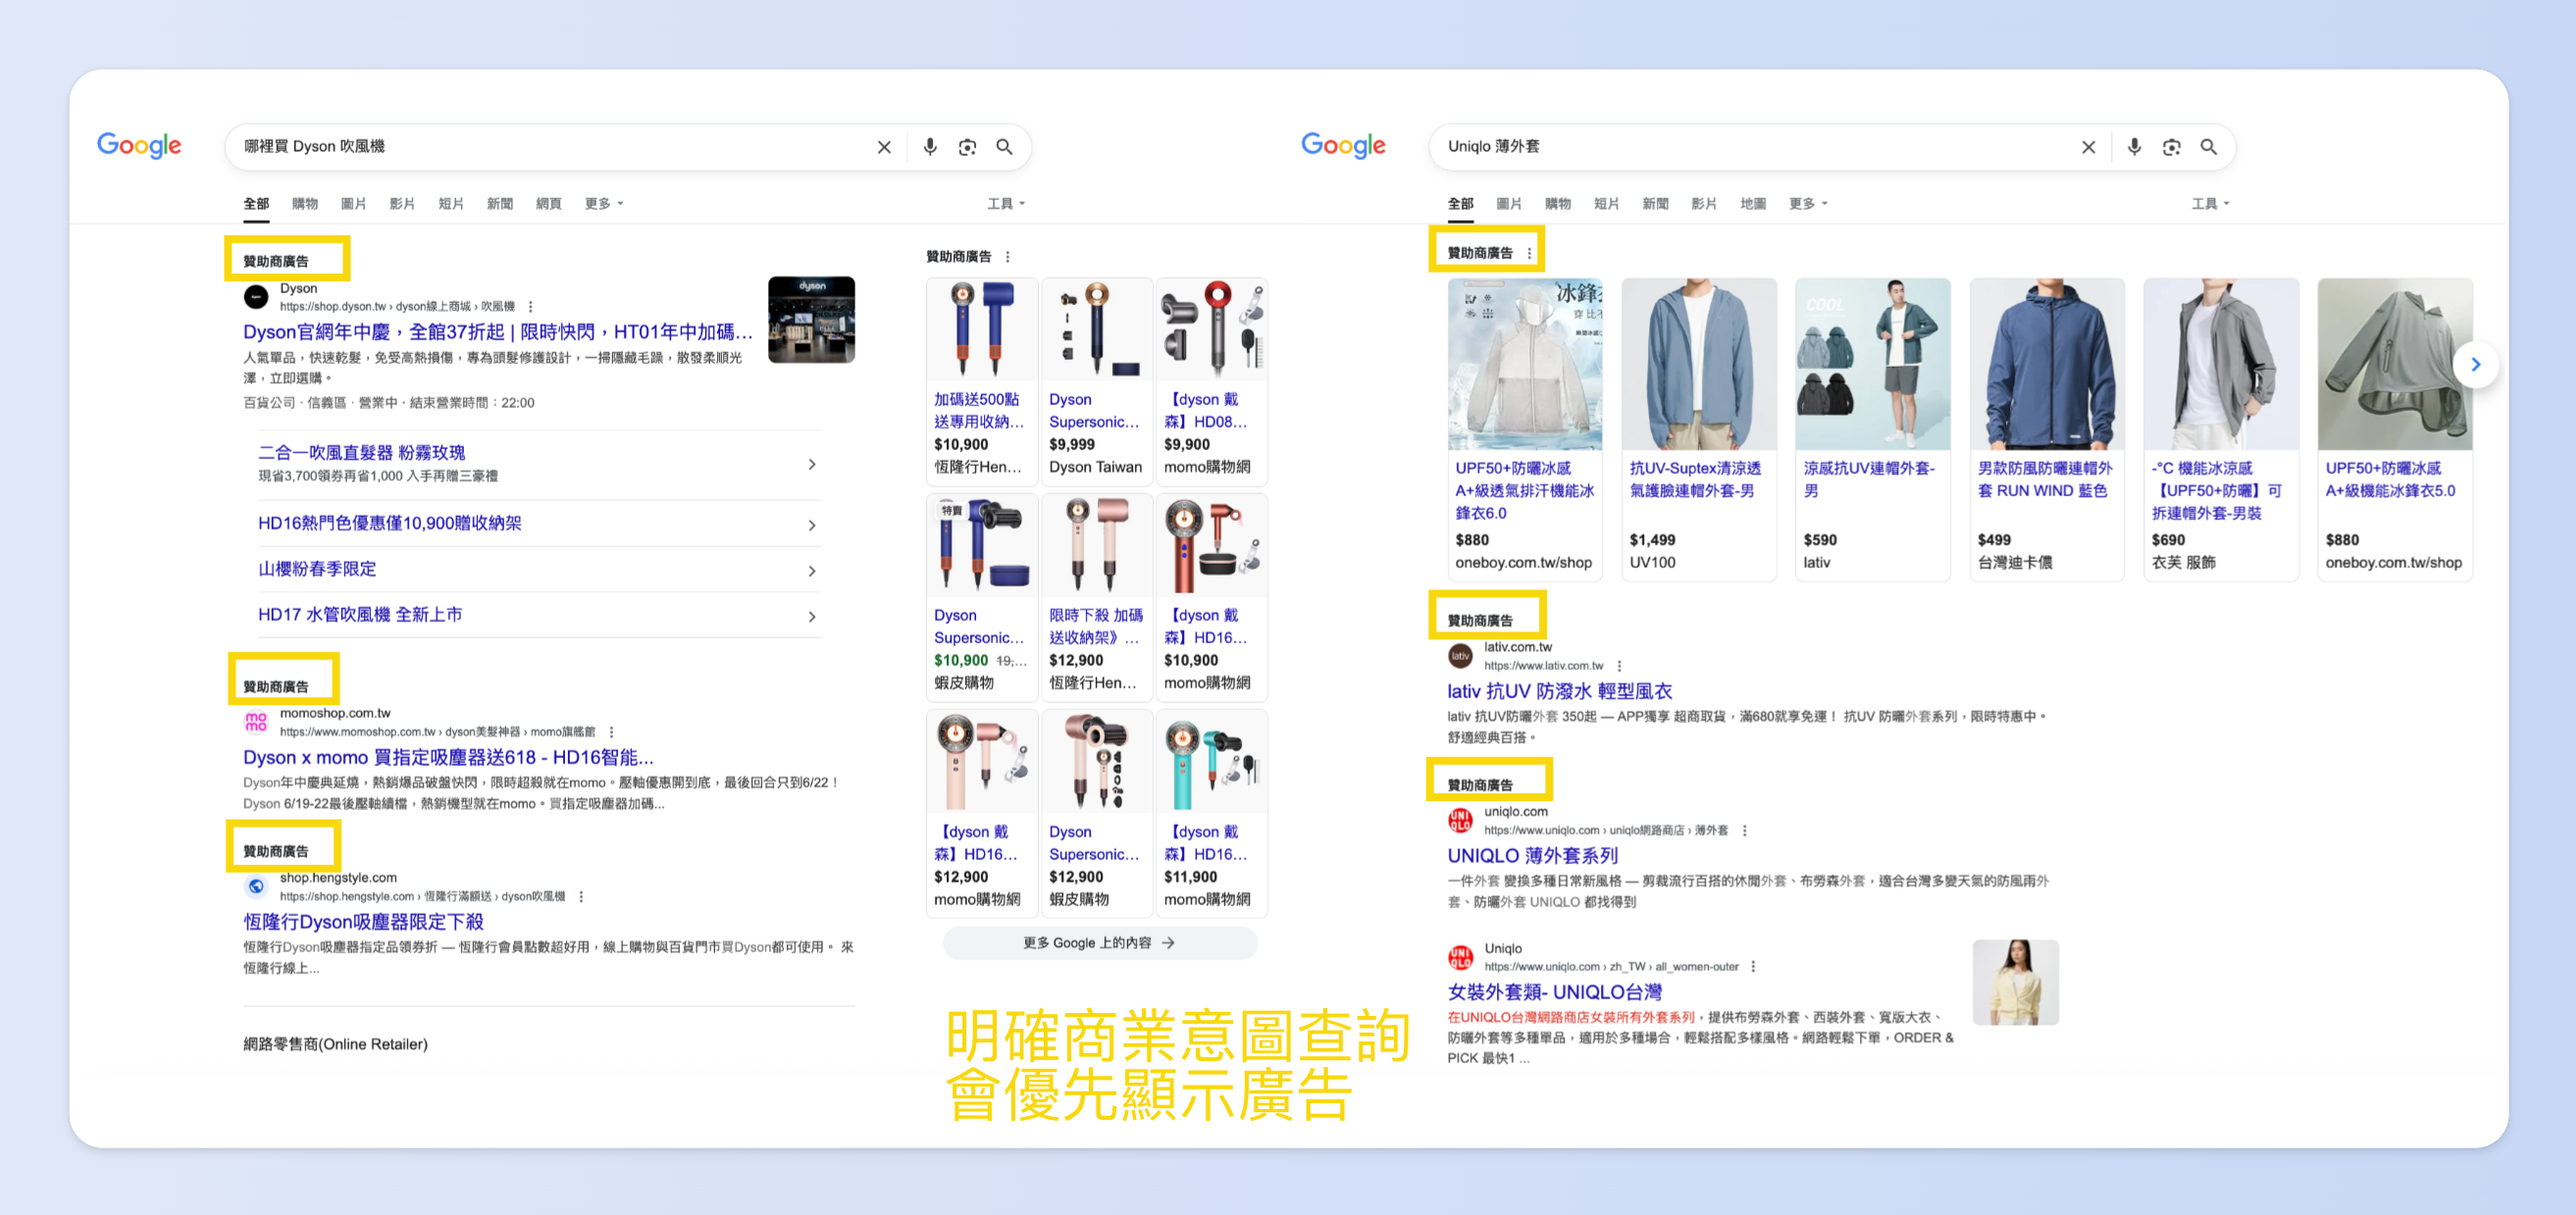Screen dimensions: 2576x1215
Task: Open the 女裝外套類- UNIQLO台灣 result
Action: (x=1554, y=993)
